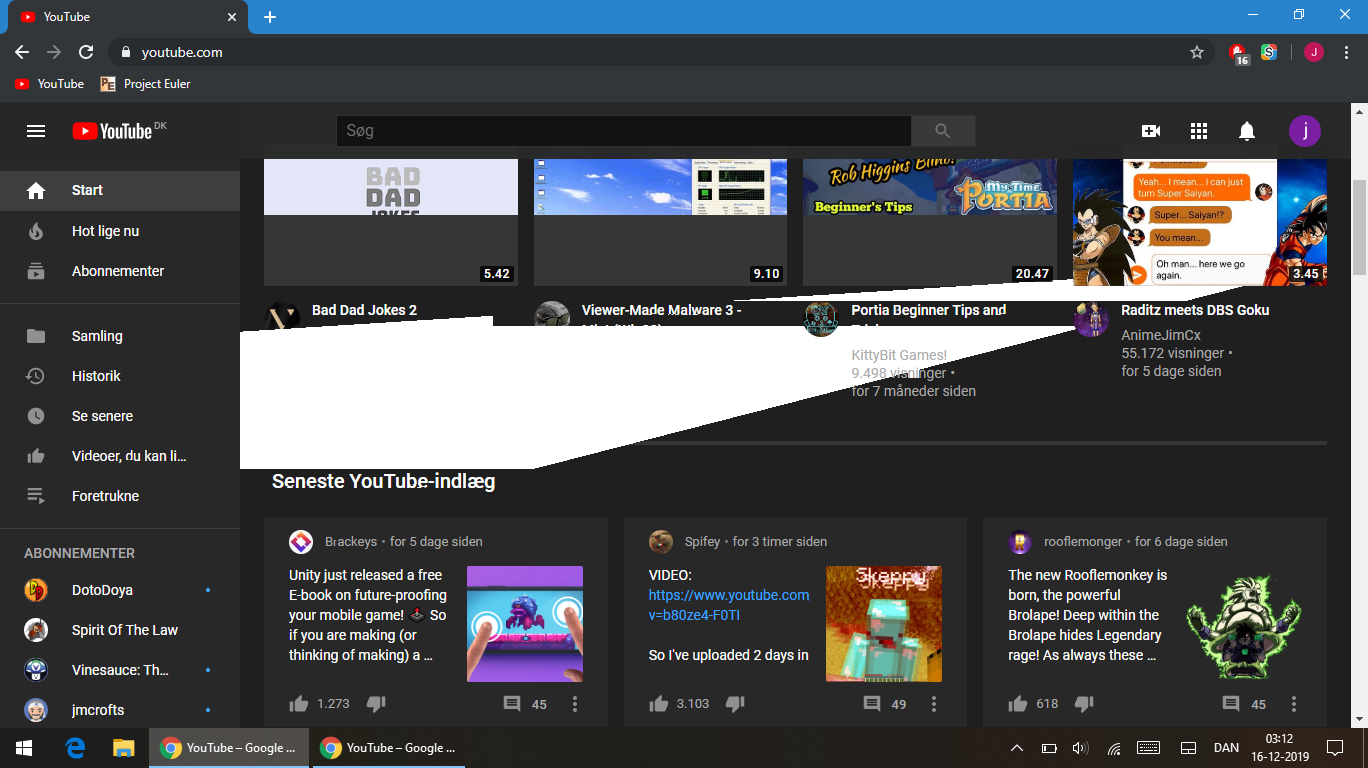This screenshot has height=768, width=1368.
Task: Open Raditz Goku video thumbnail
Action: click(x=1200, y=222)
